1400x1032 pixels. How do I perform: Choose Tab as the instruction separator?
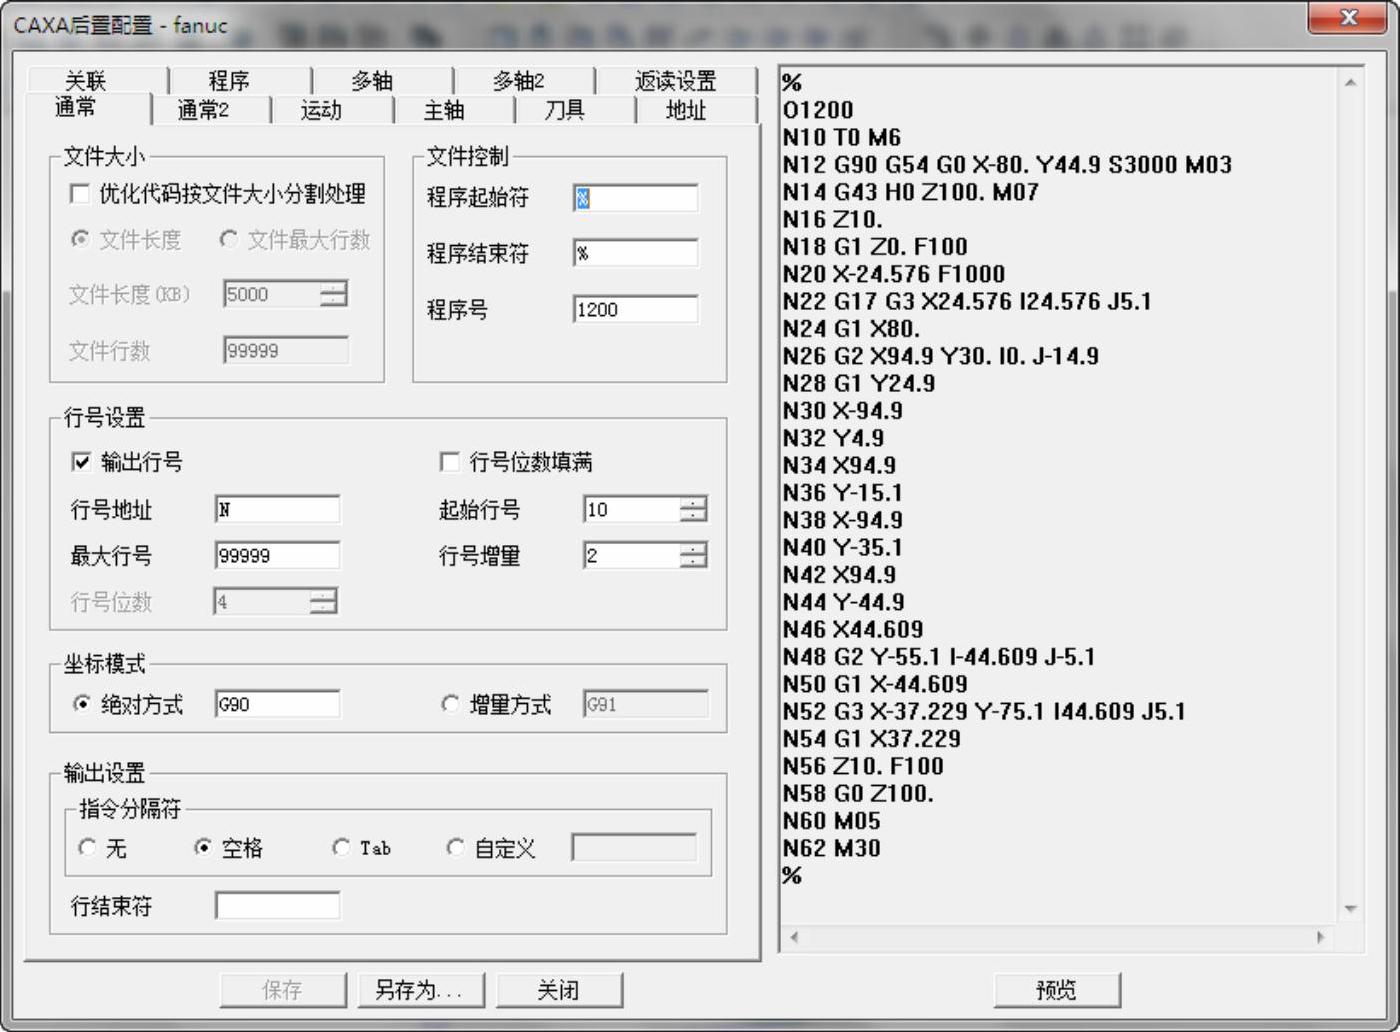(x=341, y=848)
